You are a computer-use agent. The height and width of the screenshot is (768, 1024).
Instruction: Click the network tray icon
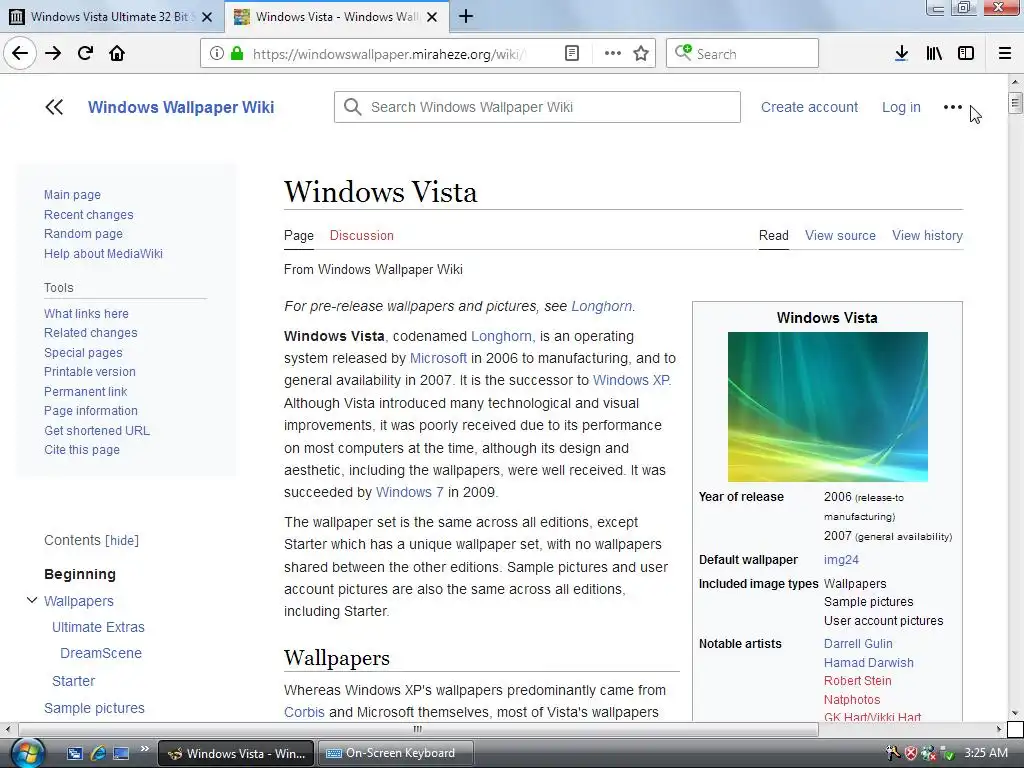(x=928, y=753)
